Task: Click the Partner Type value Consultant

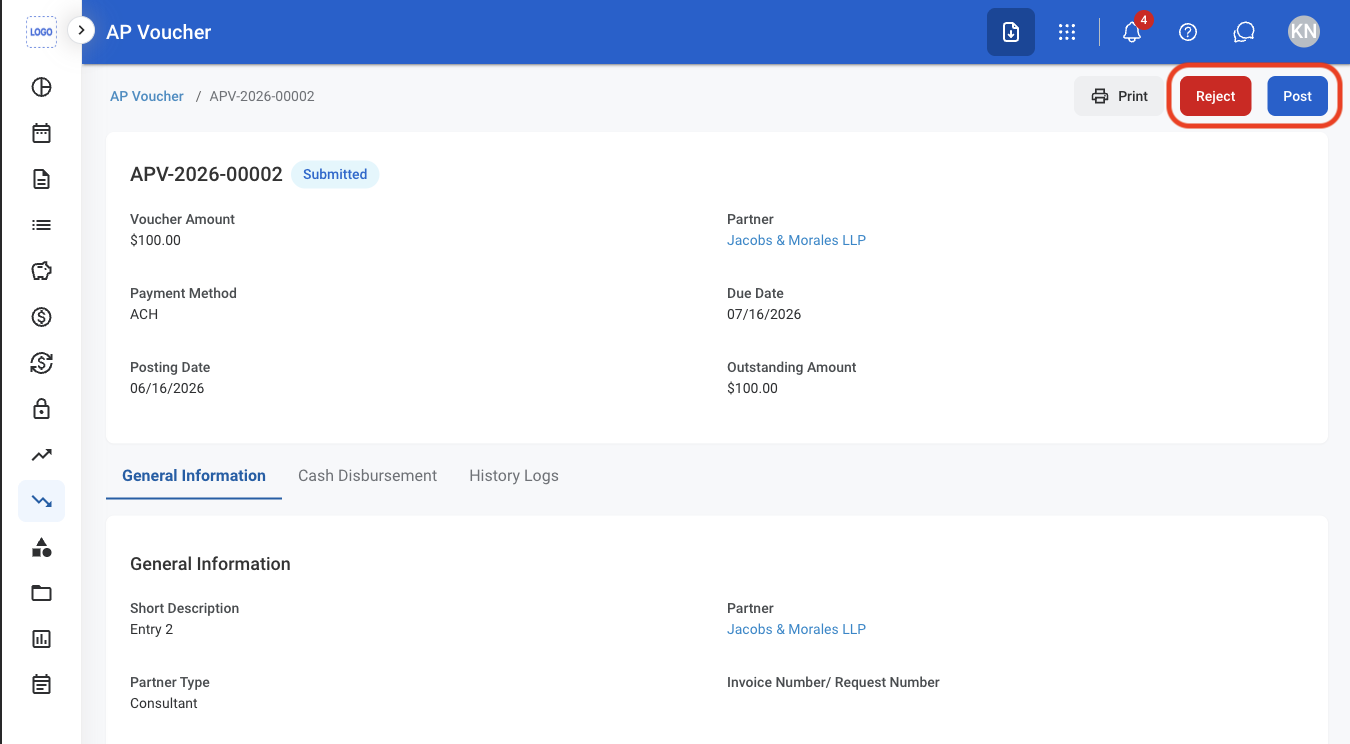Action: (164, 703)
